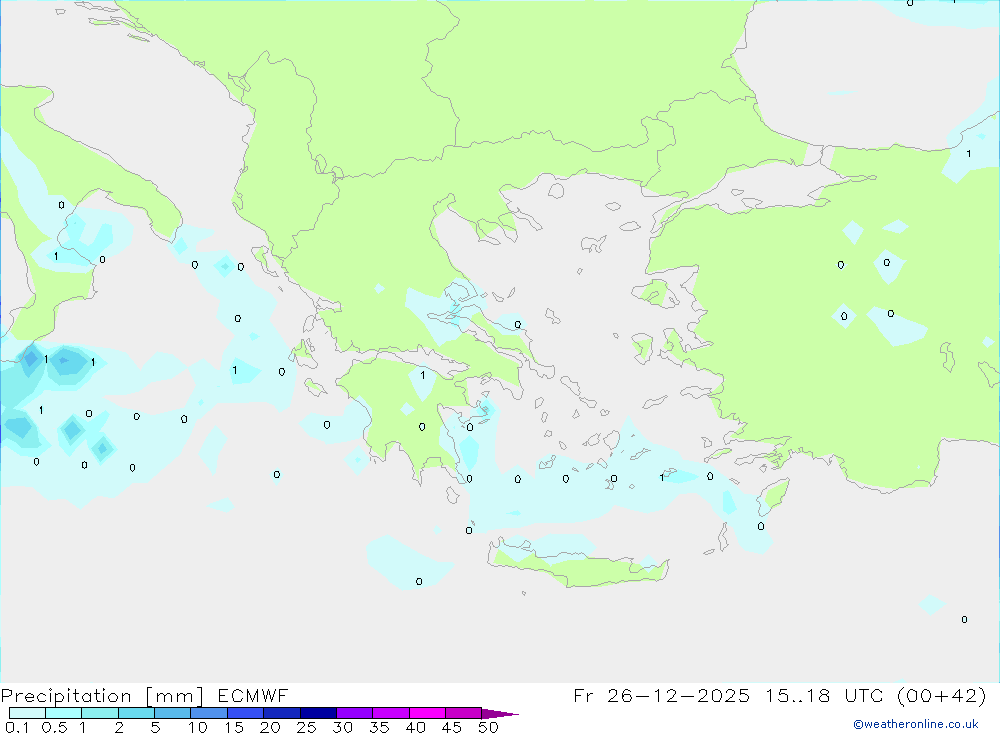Viewport: 1000px width, 733px height.
Task: Select the 30–35 mm purple legend swatch
Action: [355, 713]
